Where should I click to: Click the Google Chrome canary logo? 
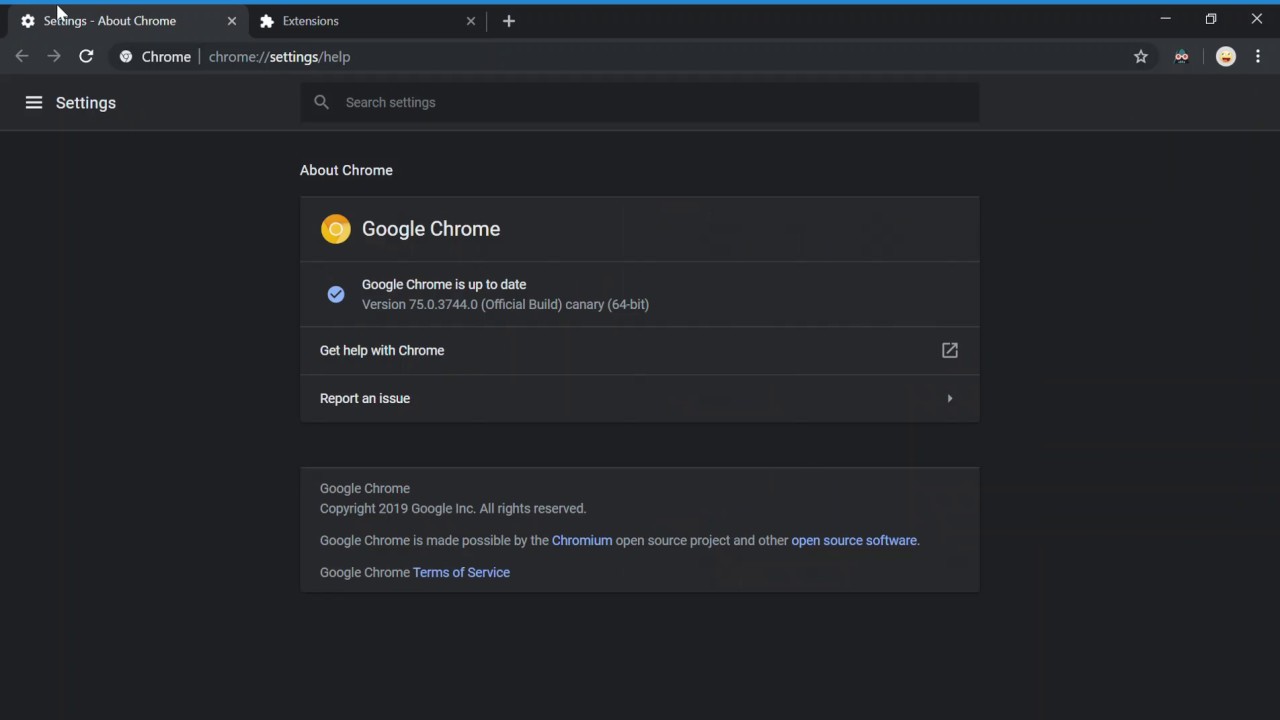[336, 229]
